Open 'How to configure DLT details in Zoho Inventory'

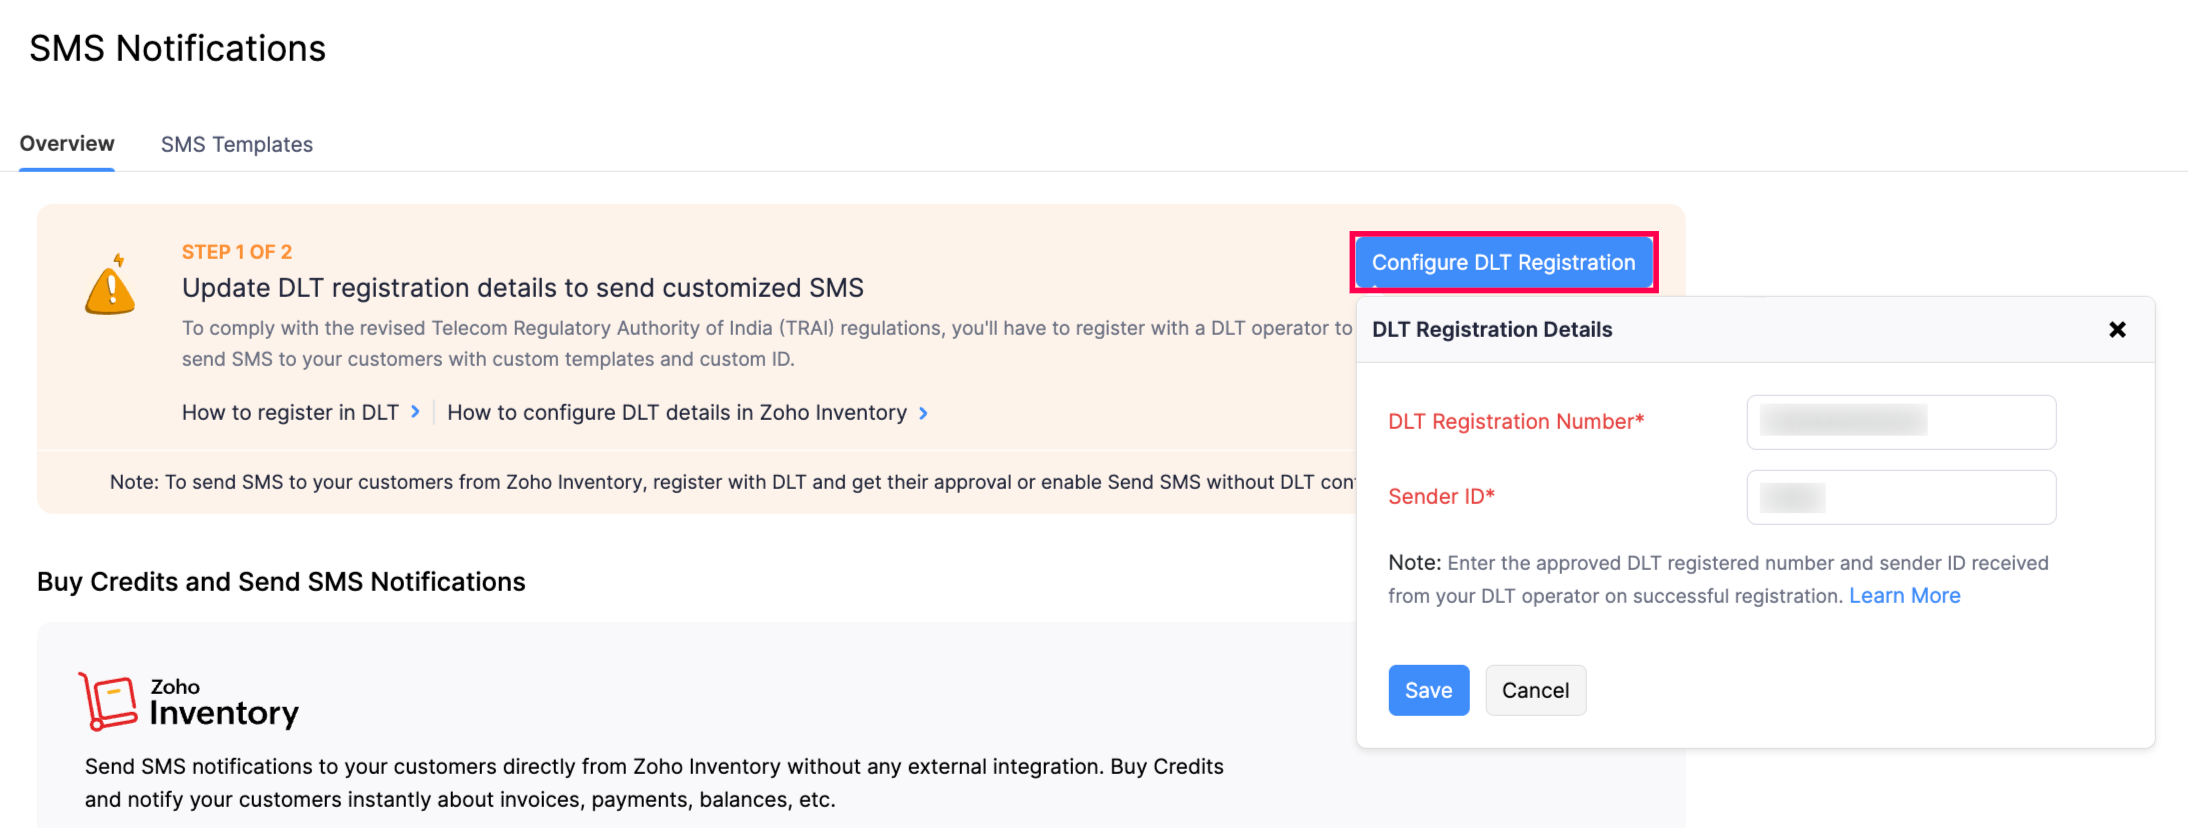click(677, 413)
